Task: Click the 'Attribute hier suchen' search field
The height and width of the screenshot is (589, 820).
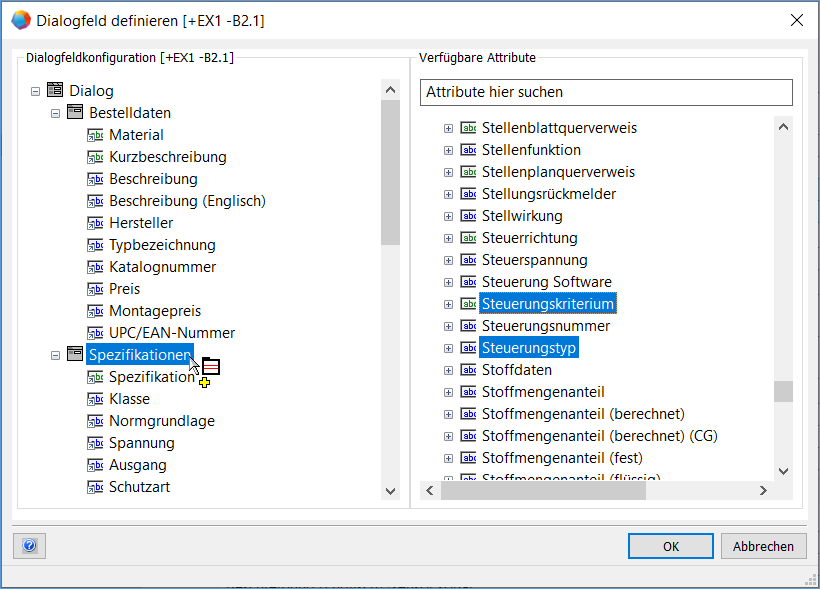Action: [x=606, y=92]
